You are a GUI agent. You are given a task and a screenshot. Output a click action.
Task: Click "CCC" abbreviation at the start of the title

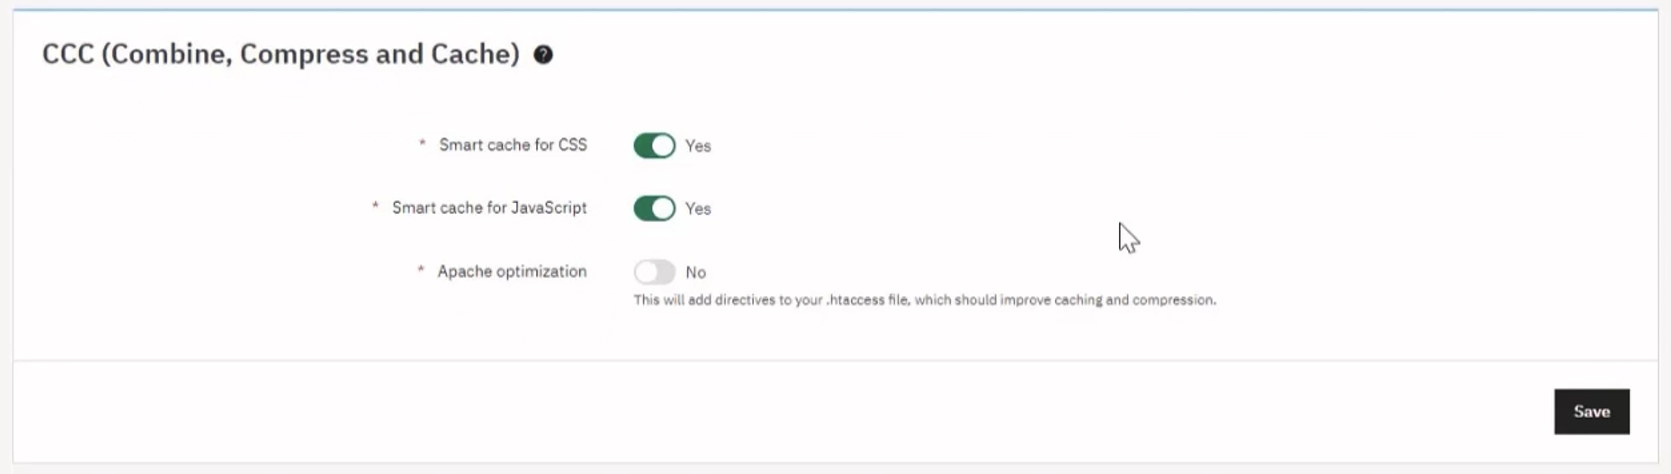point(68,54)
